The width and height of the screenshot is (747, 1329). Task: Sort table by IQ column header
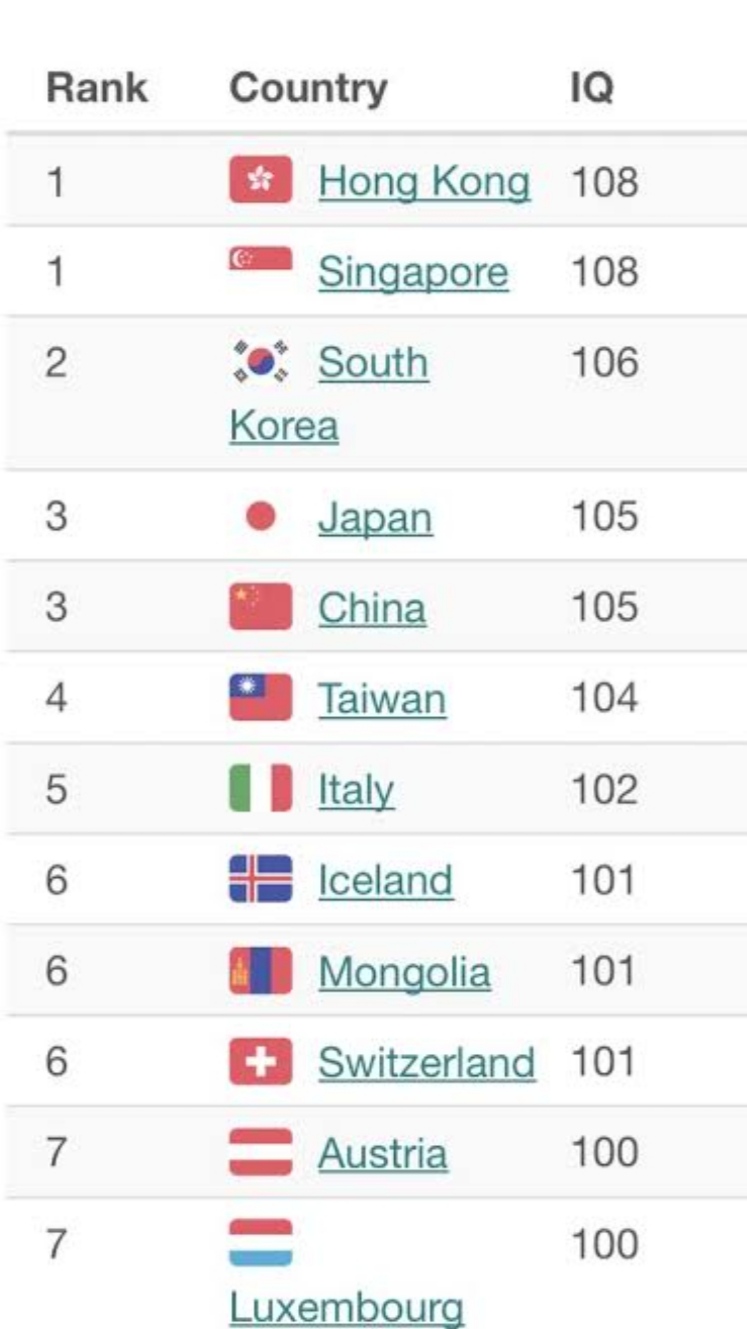tap(591, 89)
